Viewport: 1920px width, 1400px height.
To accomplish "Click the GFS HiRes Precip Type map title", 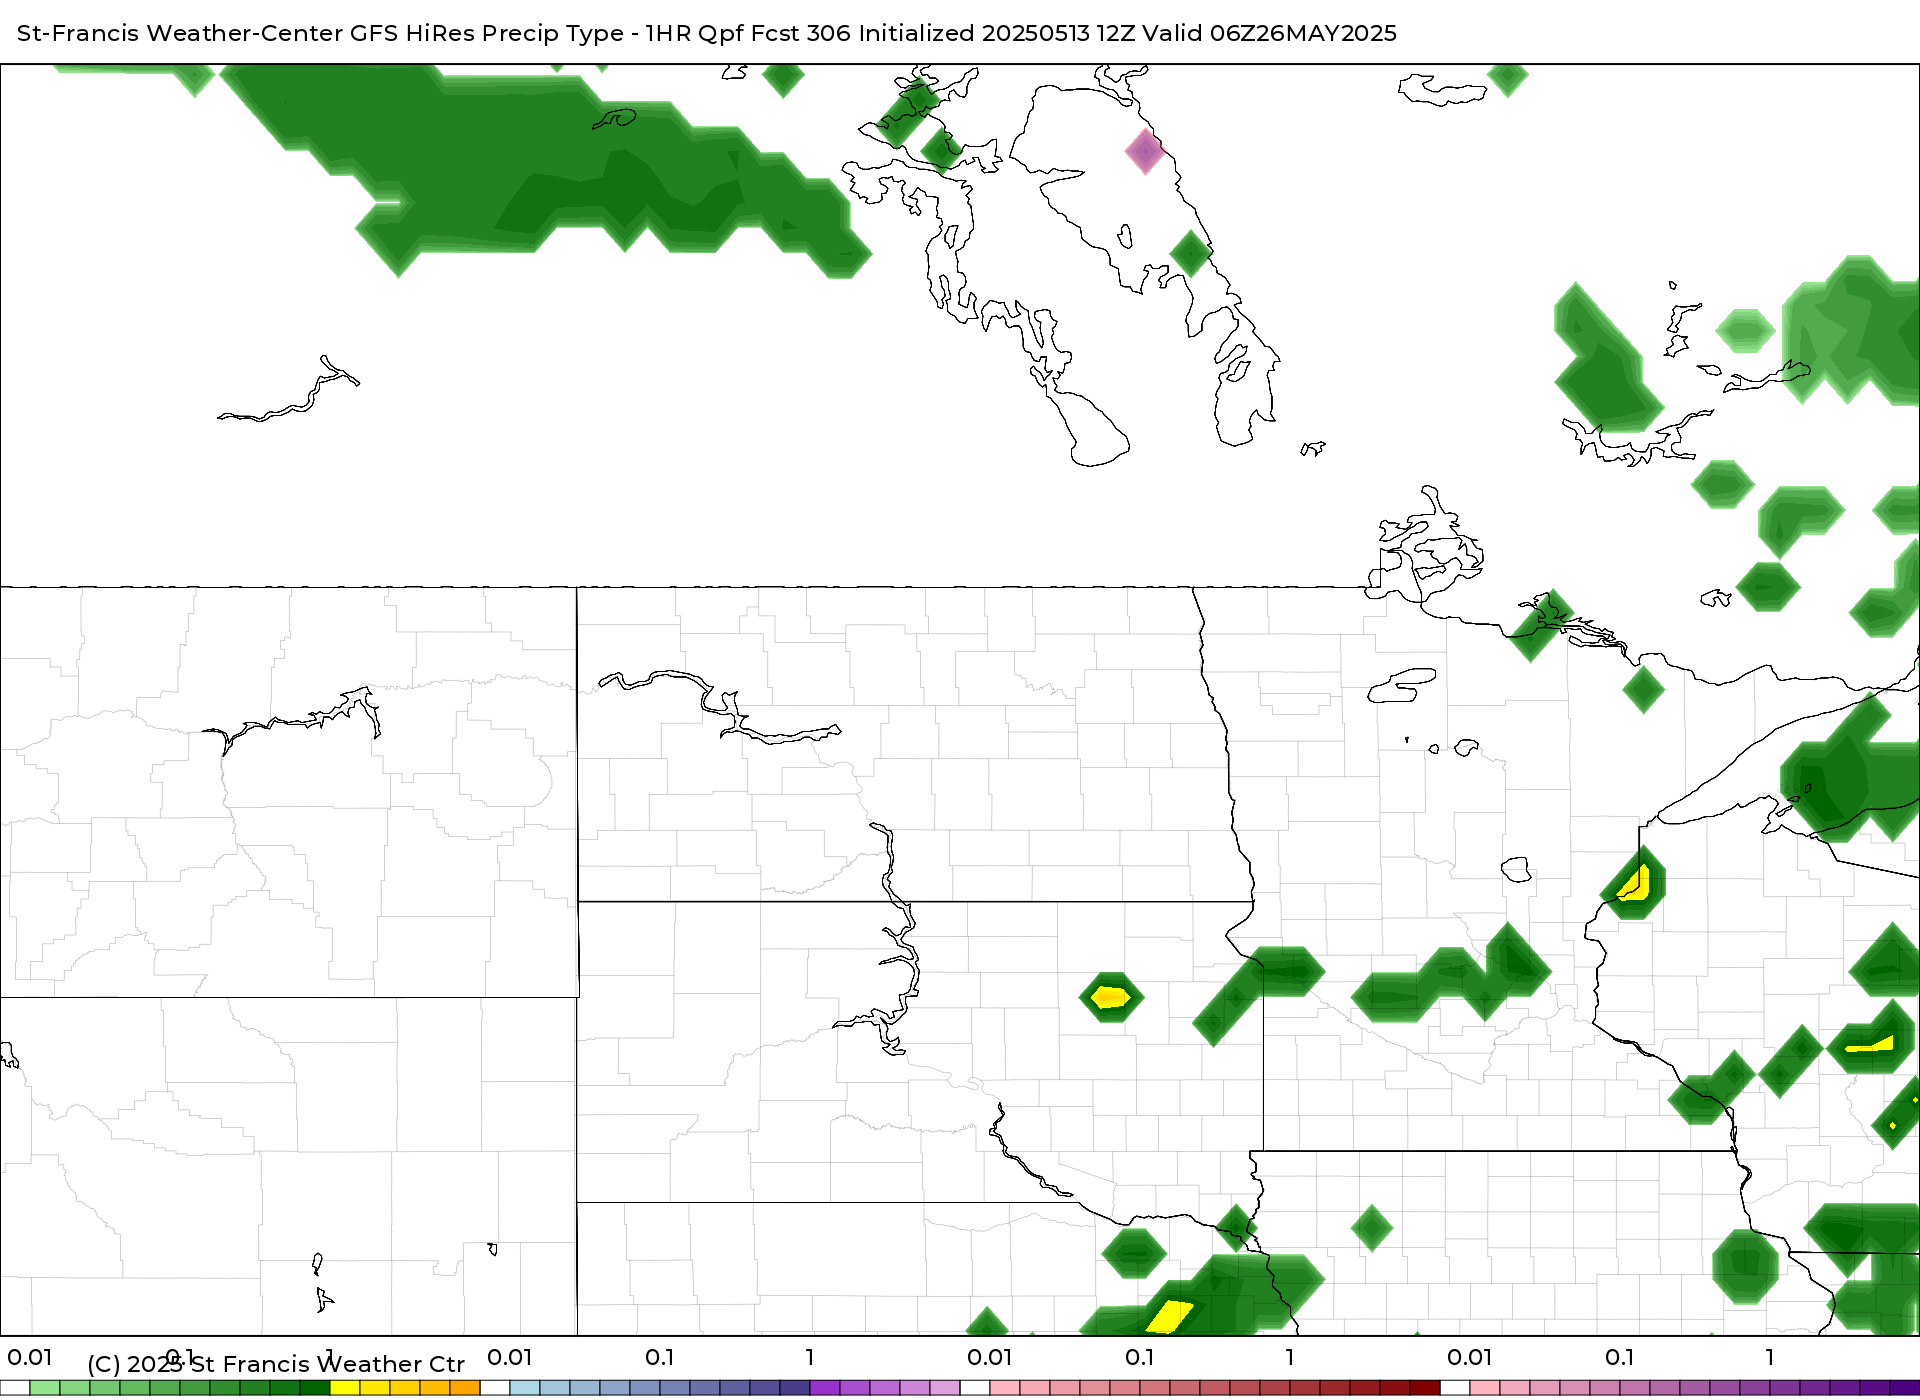I will point(707,33).
